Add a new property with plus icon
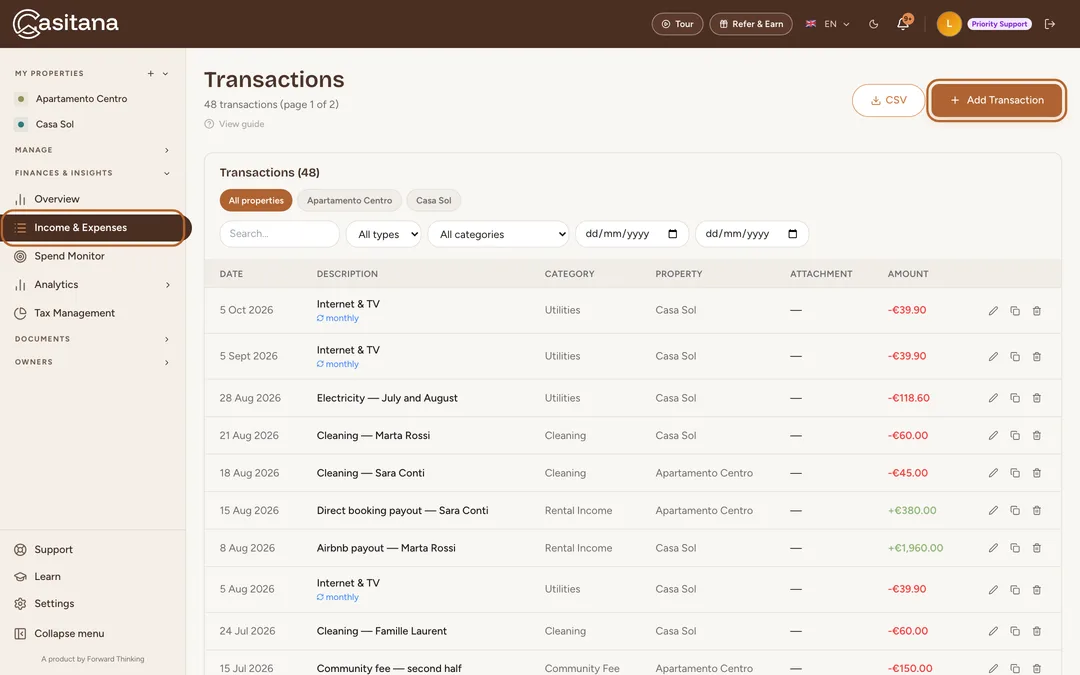This screenshot has height=675, width=1080. [150, 74]
